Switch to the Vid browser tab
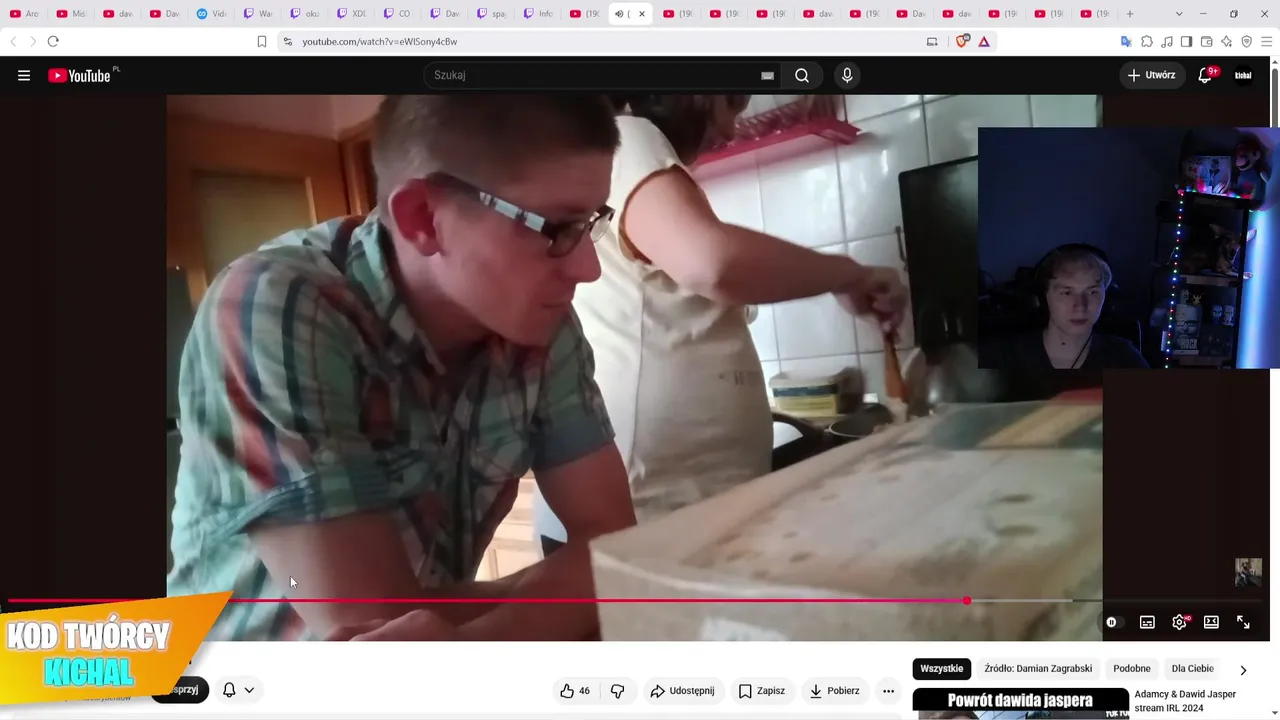This screenshot has height=720, width=1280. [x=211, y=14]
